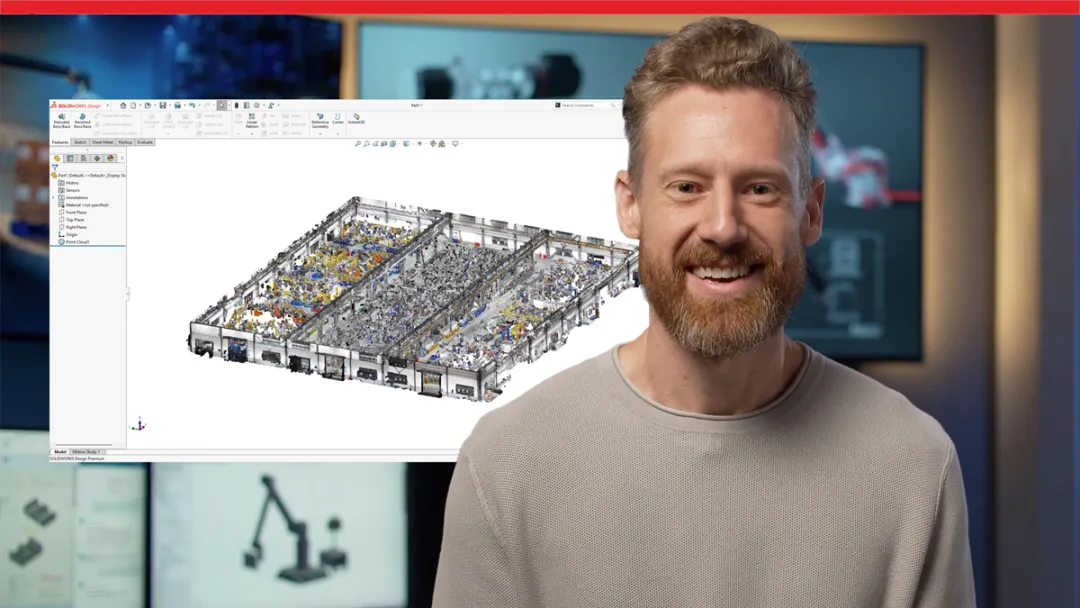Print the document using the Print icon
The width and height of the screenshot is (1080, 608).
[178, 105]
